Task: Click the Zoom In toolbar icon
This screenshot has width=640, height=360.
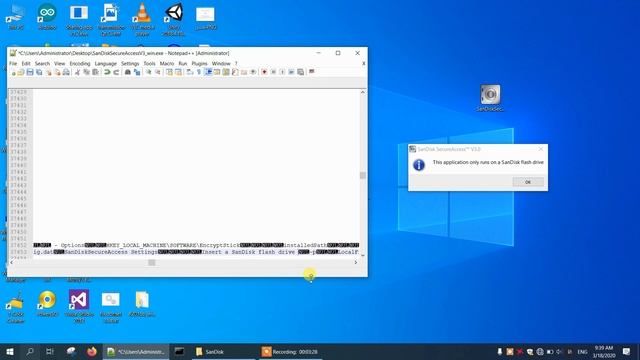Action: [149, 72]
